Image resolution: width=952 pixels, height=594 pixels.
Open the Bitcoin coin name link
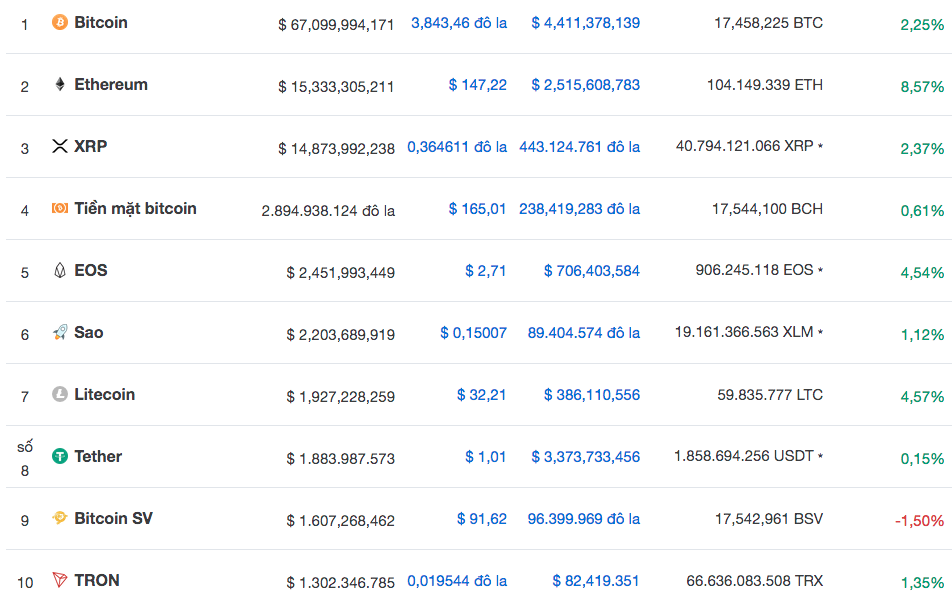(101, 22)
